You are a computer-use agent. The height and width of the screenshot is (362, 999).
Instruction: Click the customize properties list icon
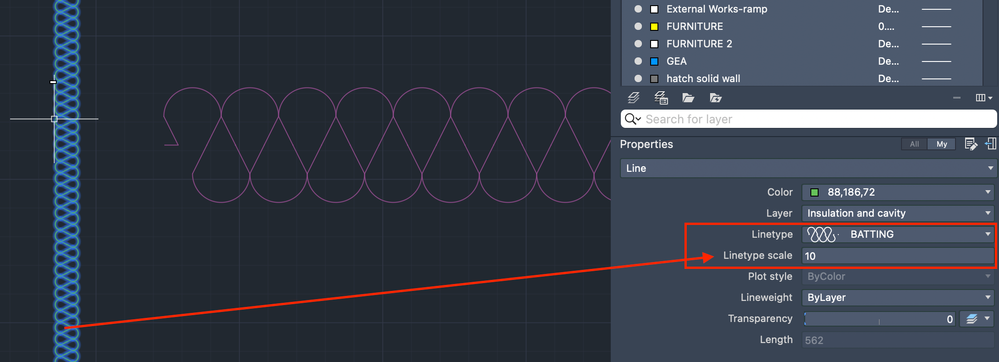[971, 144]
